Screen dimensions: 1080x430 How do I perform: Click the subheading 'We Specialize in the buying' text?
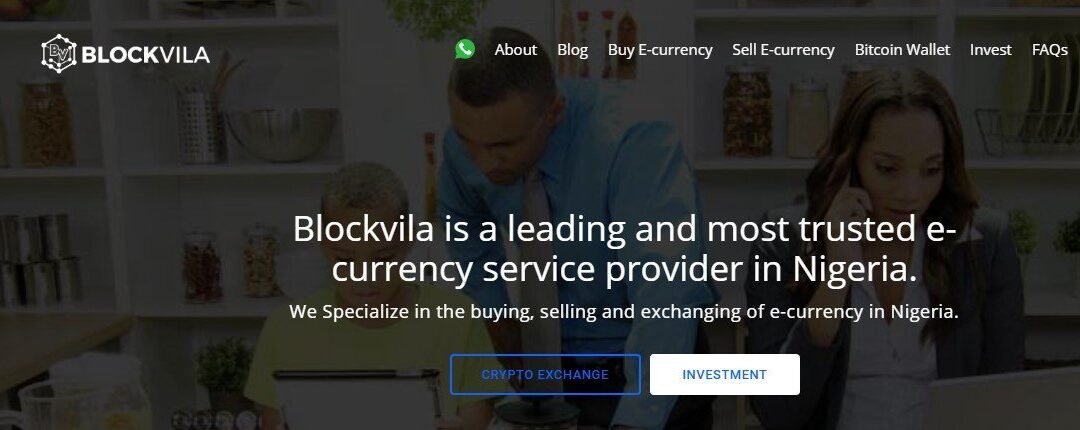624,311
